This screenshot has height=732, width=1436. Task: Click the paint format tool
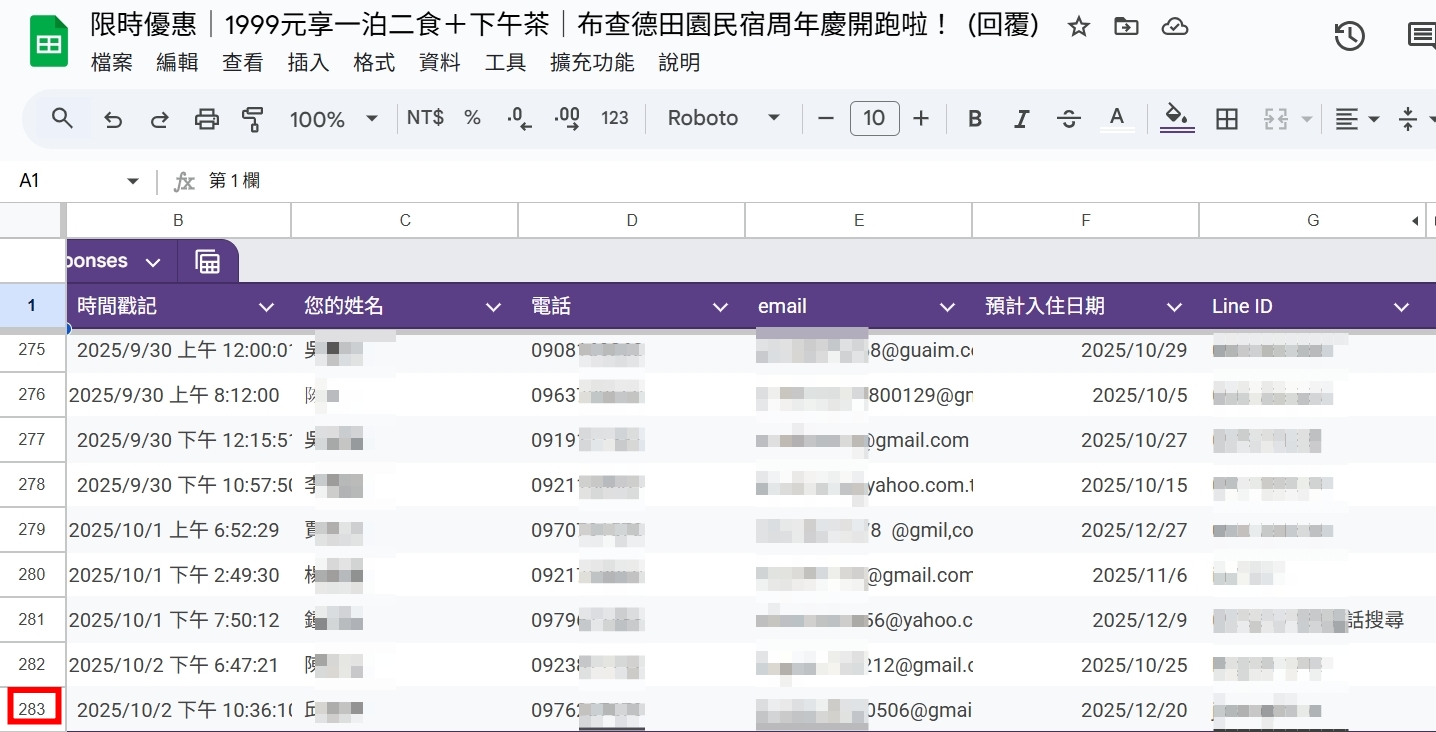pyautogui.click(x=253, y=118)
